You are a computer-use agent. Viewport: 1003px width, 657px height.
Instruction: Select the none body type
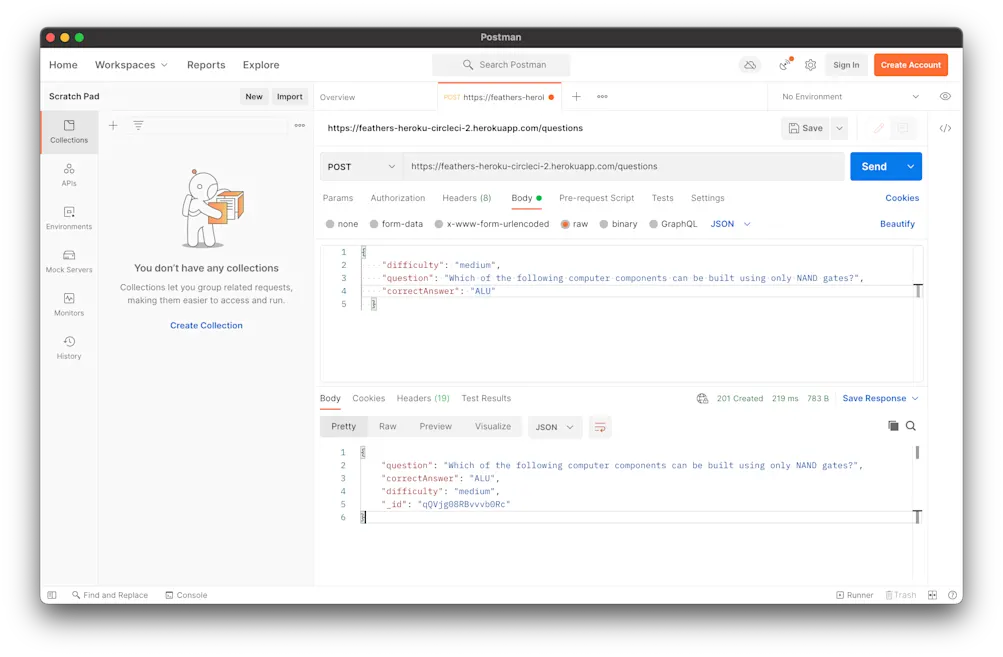(x=342, y=224)
